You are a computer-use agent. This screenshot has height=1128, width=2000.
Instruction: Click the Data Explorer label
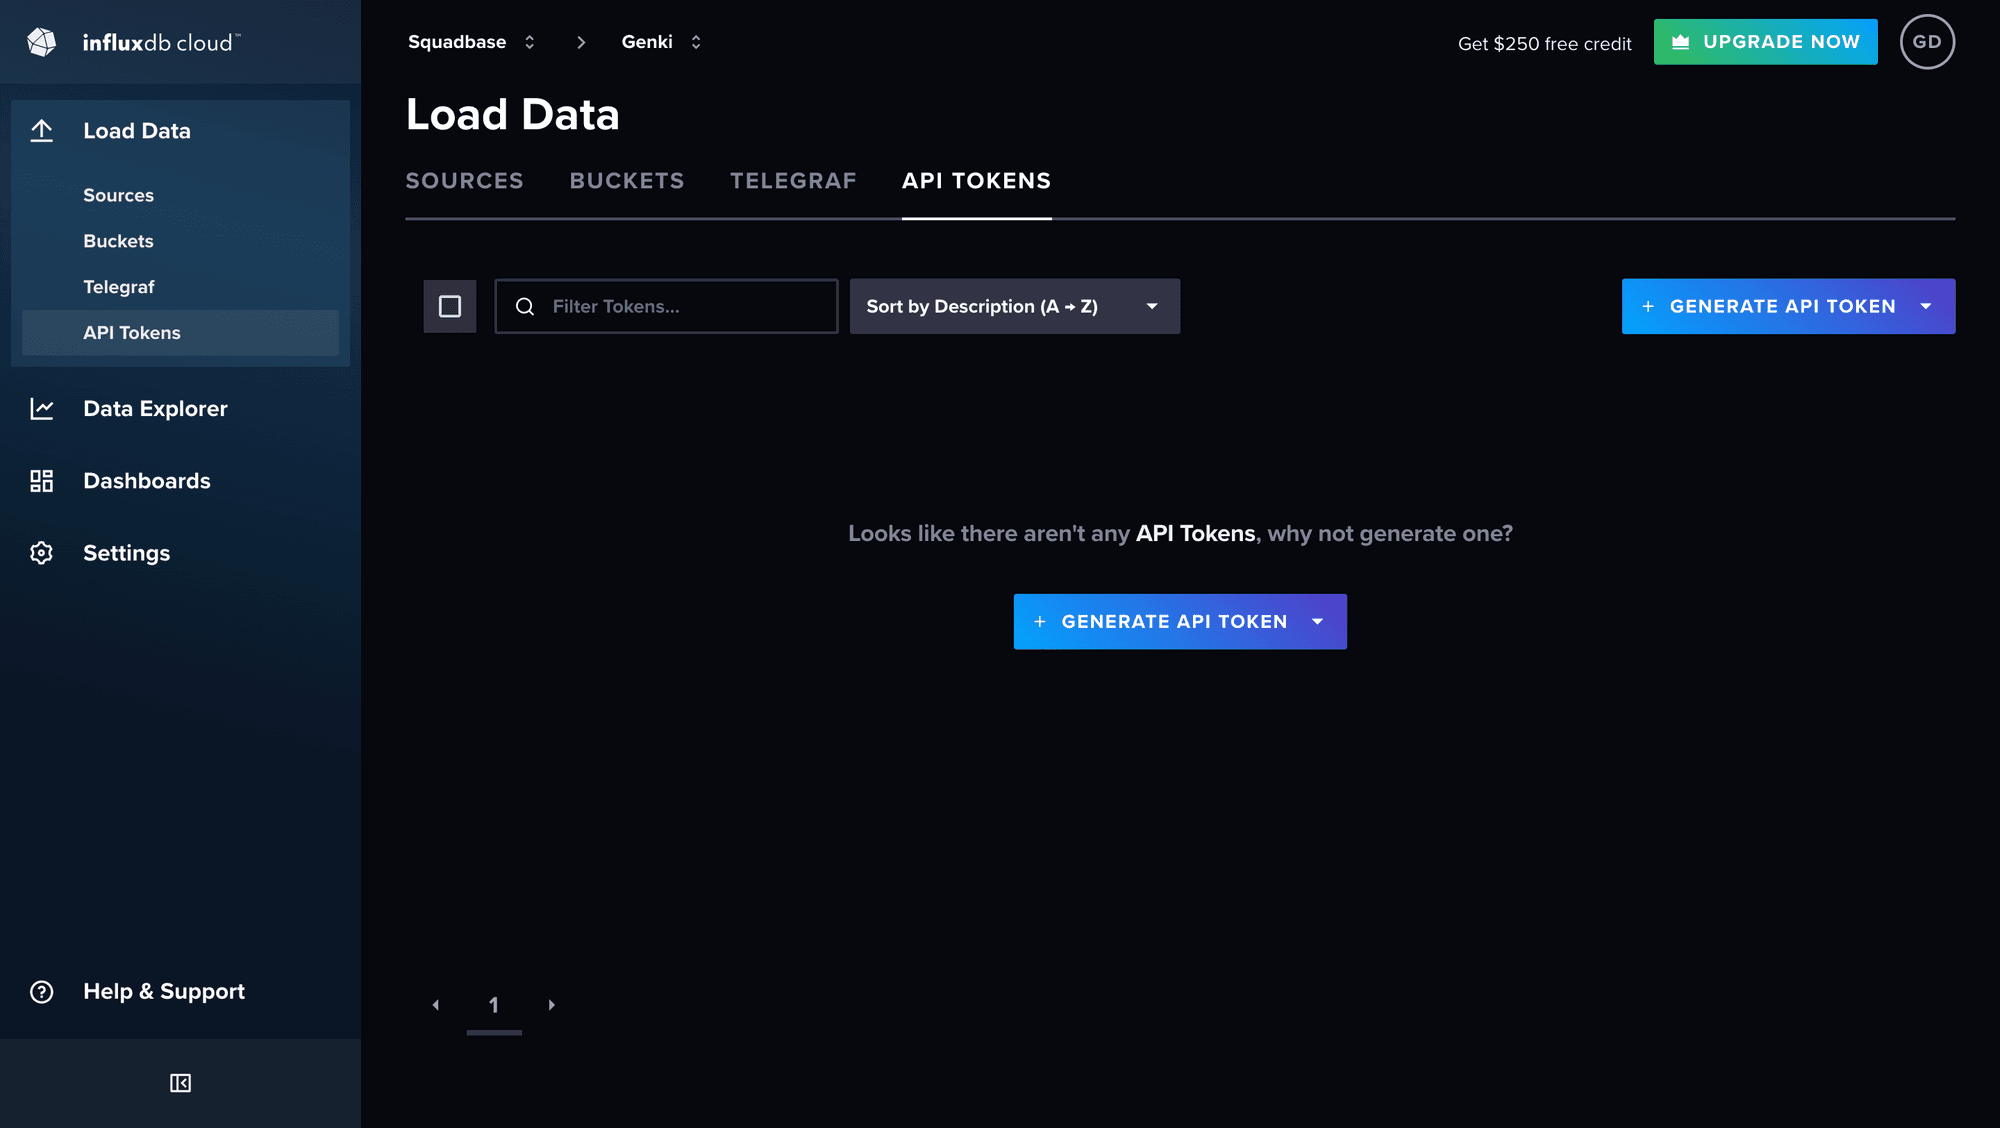(155, 409)
